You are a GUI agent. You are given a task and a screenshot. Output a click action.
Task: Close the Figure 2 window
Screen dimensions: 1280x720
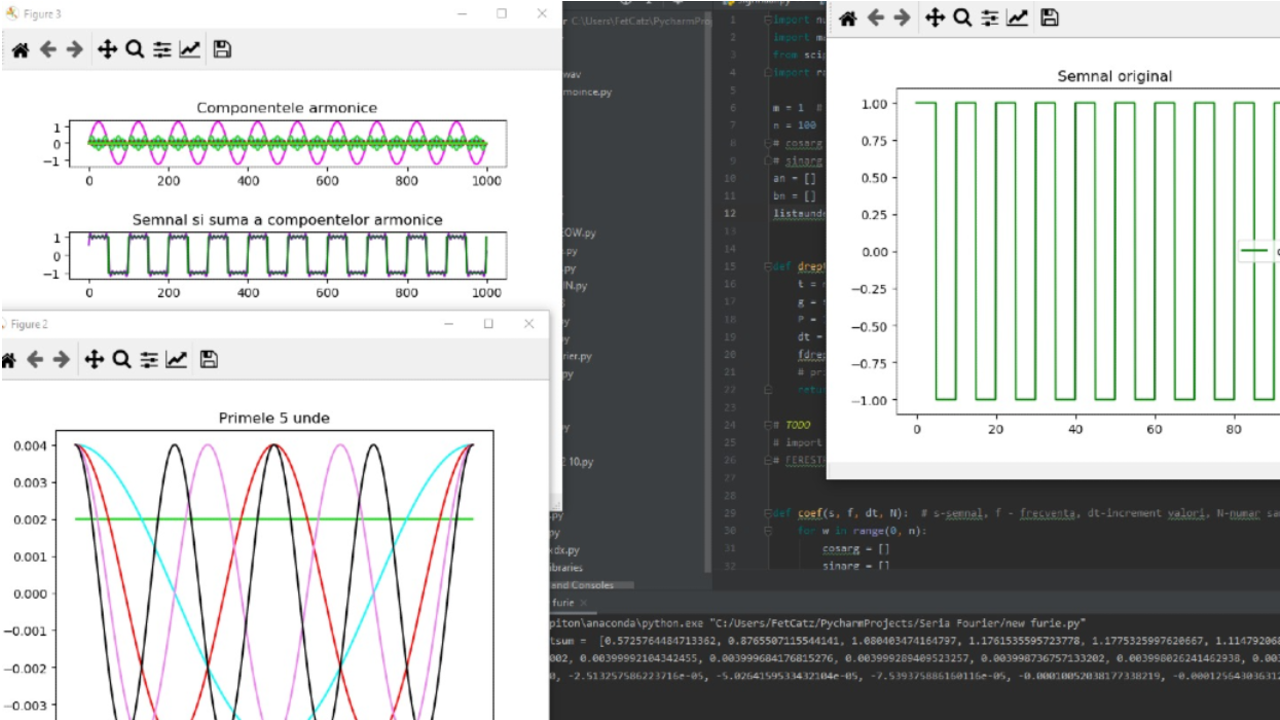pos(529,324)
